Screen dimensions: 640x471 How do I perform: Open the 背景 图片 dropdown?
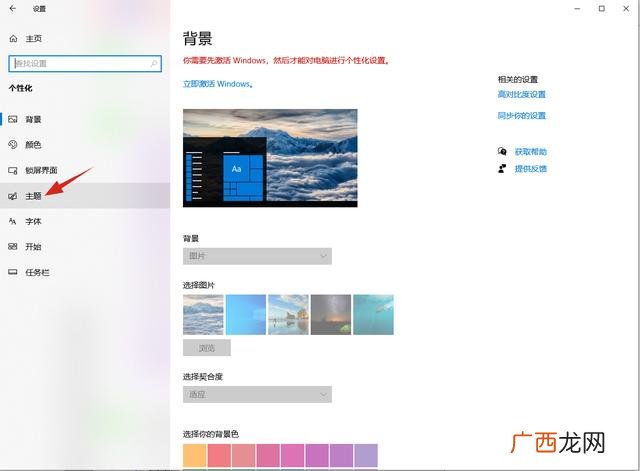click(257, 256)
